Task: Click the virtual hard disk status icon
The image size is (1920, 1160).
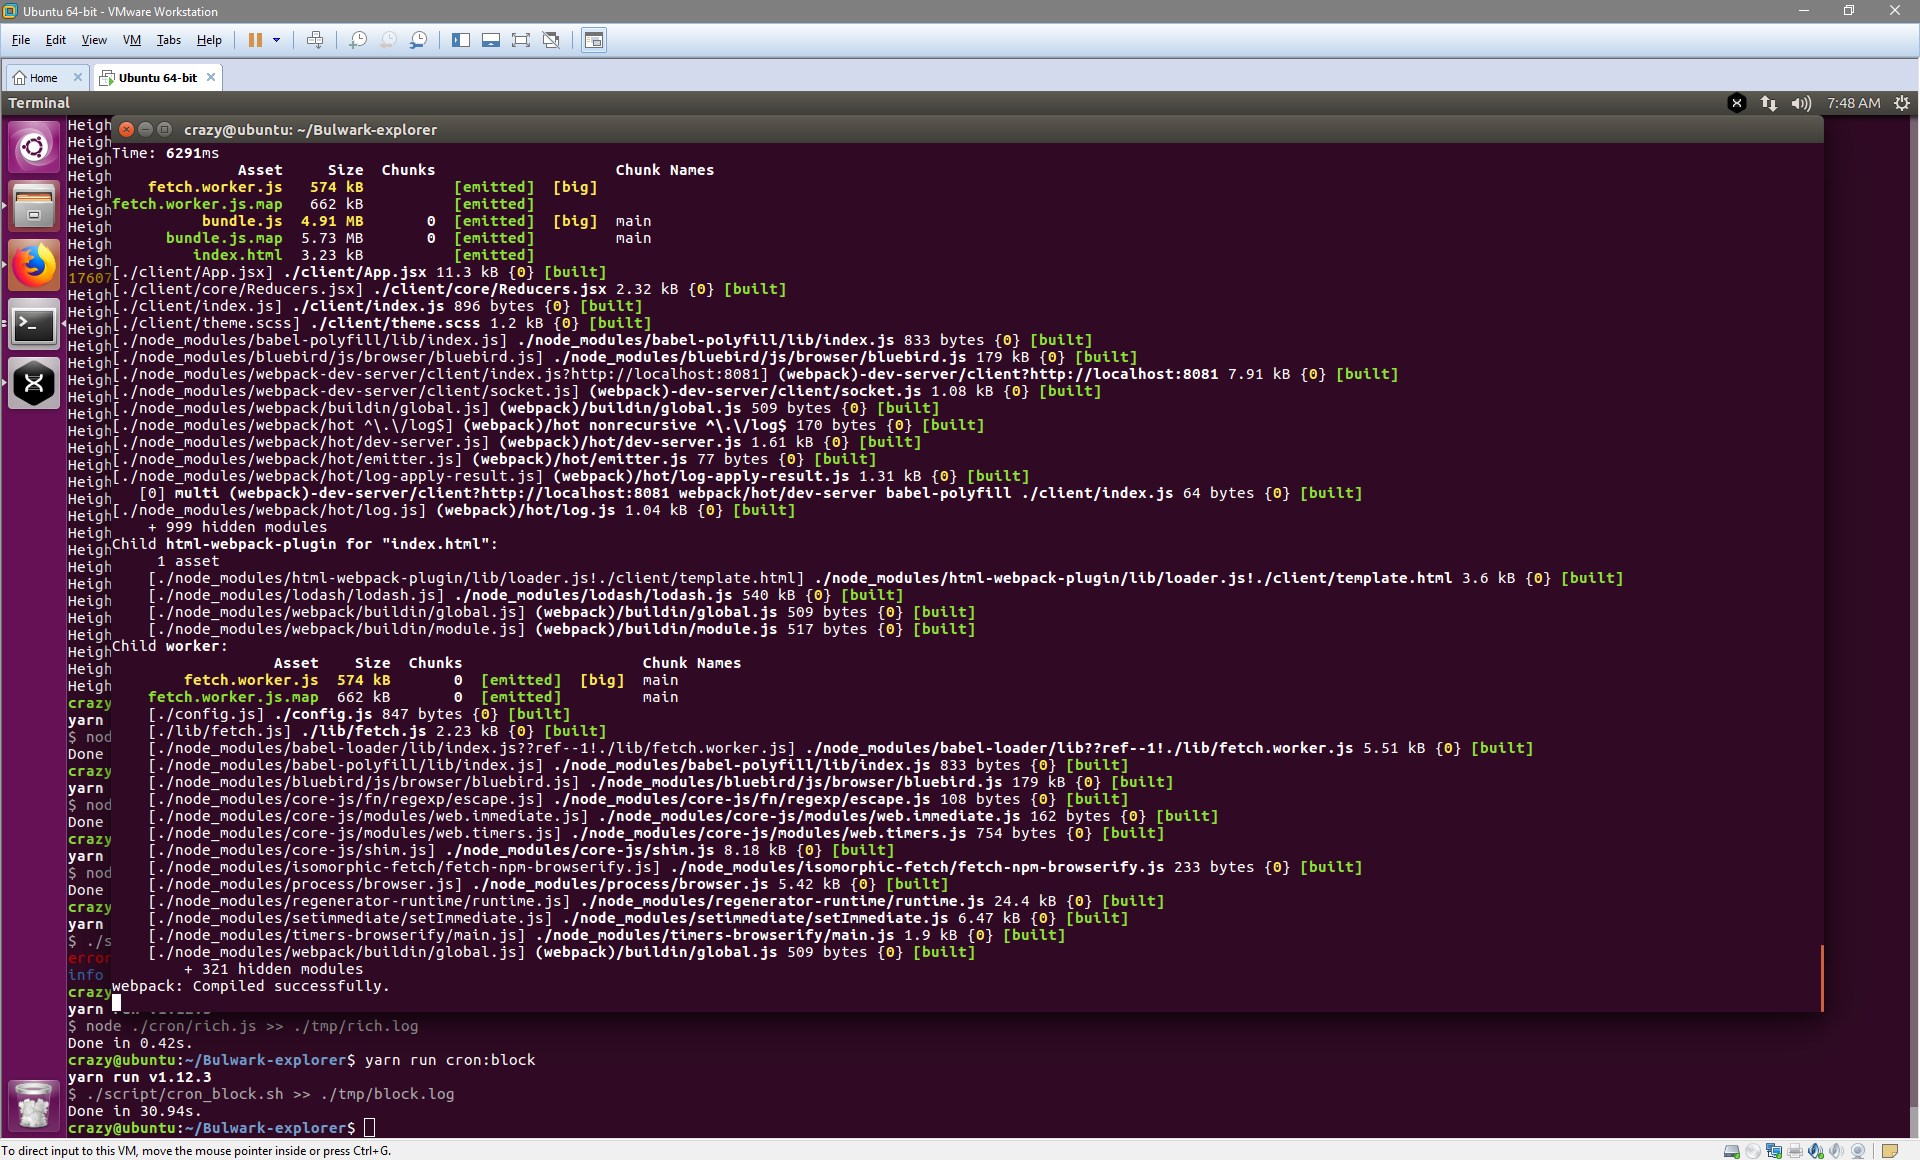Action: [x=1732, y=1151]
